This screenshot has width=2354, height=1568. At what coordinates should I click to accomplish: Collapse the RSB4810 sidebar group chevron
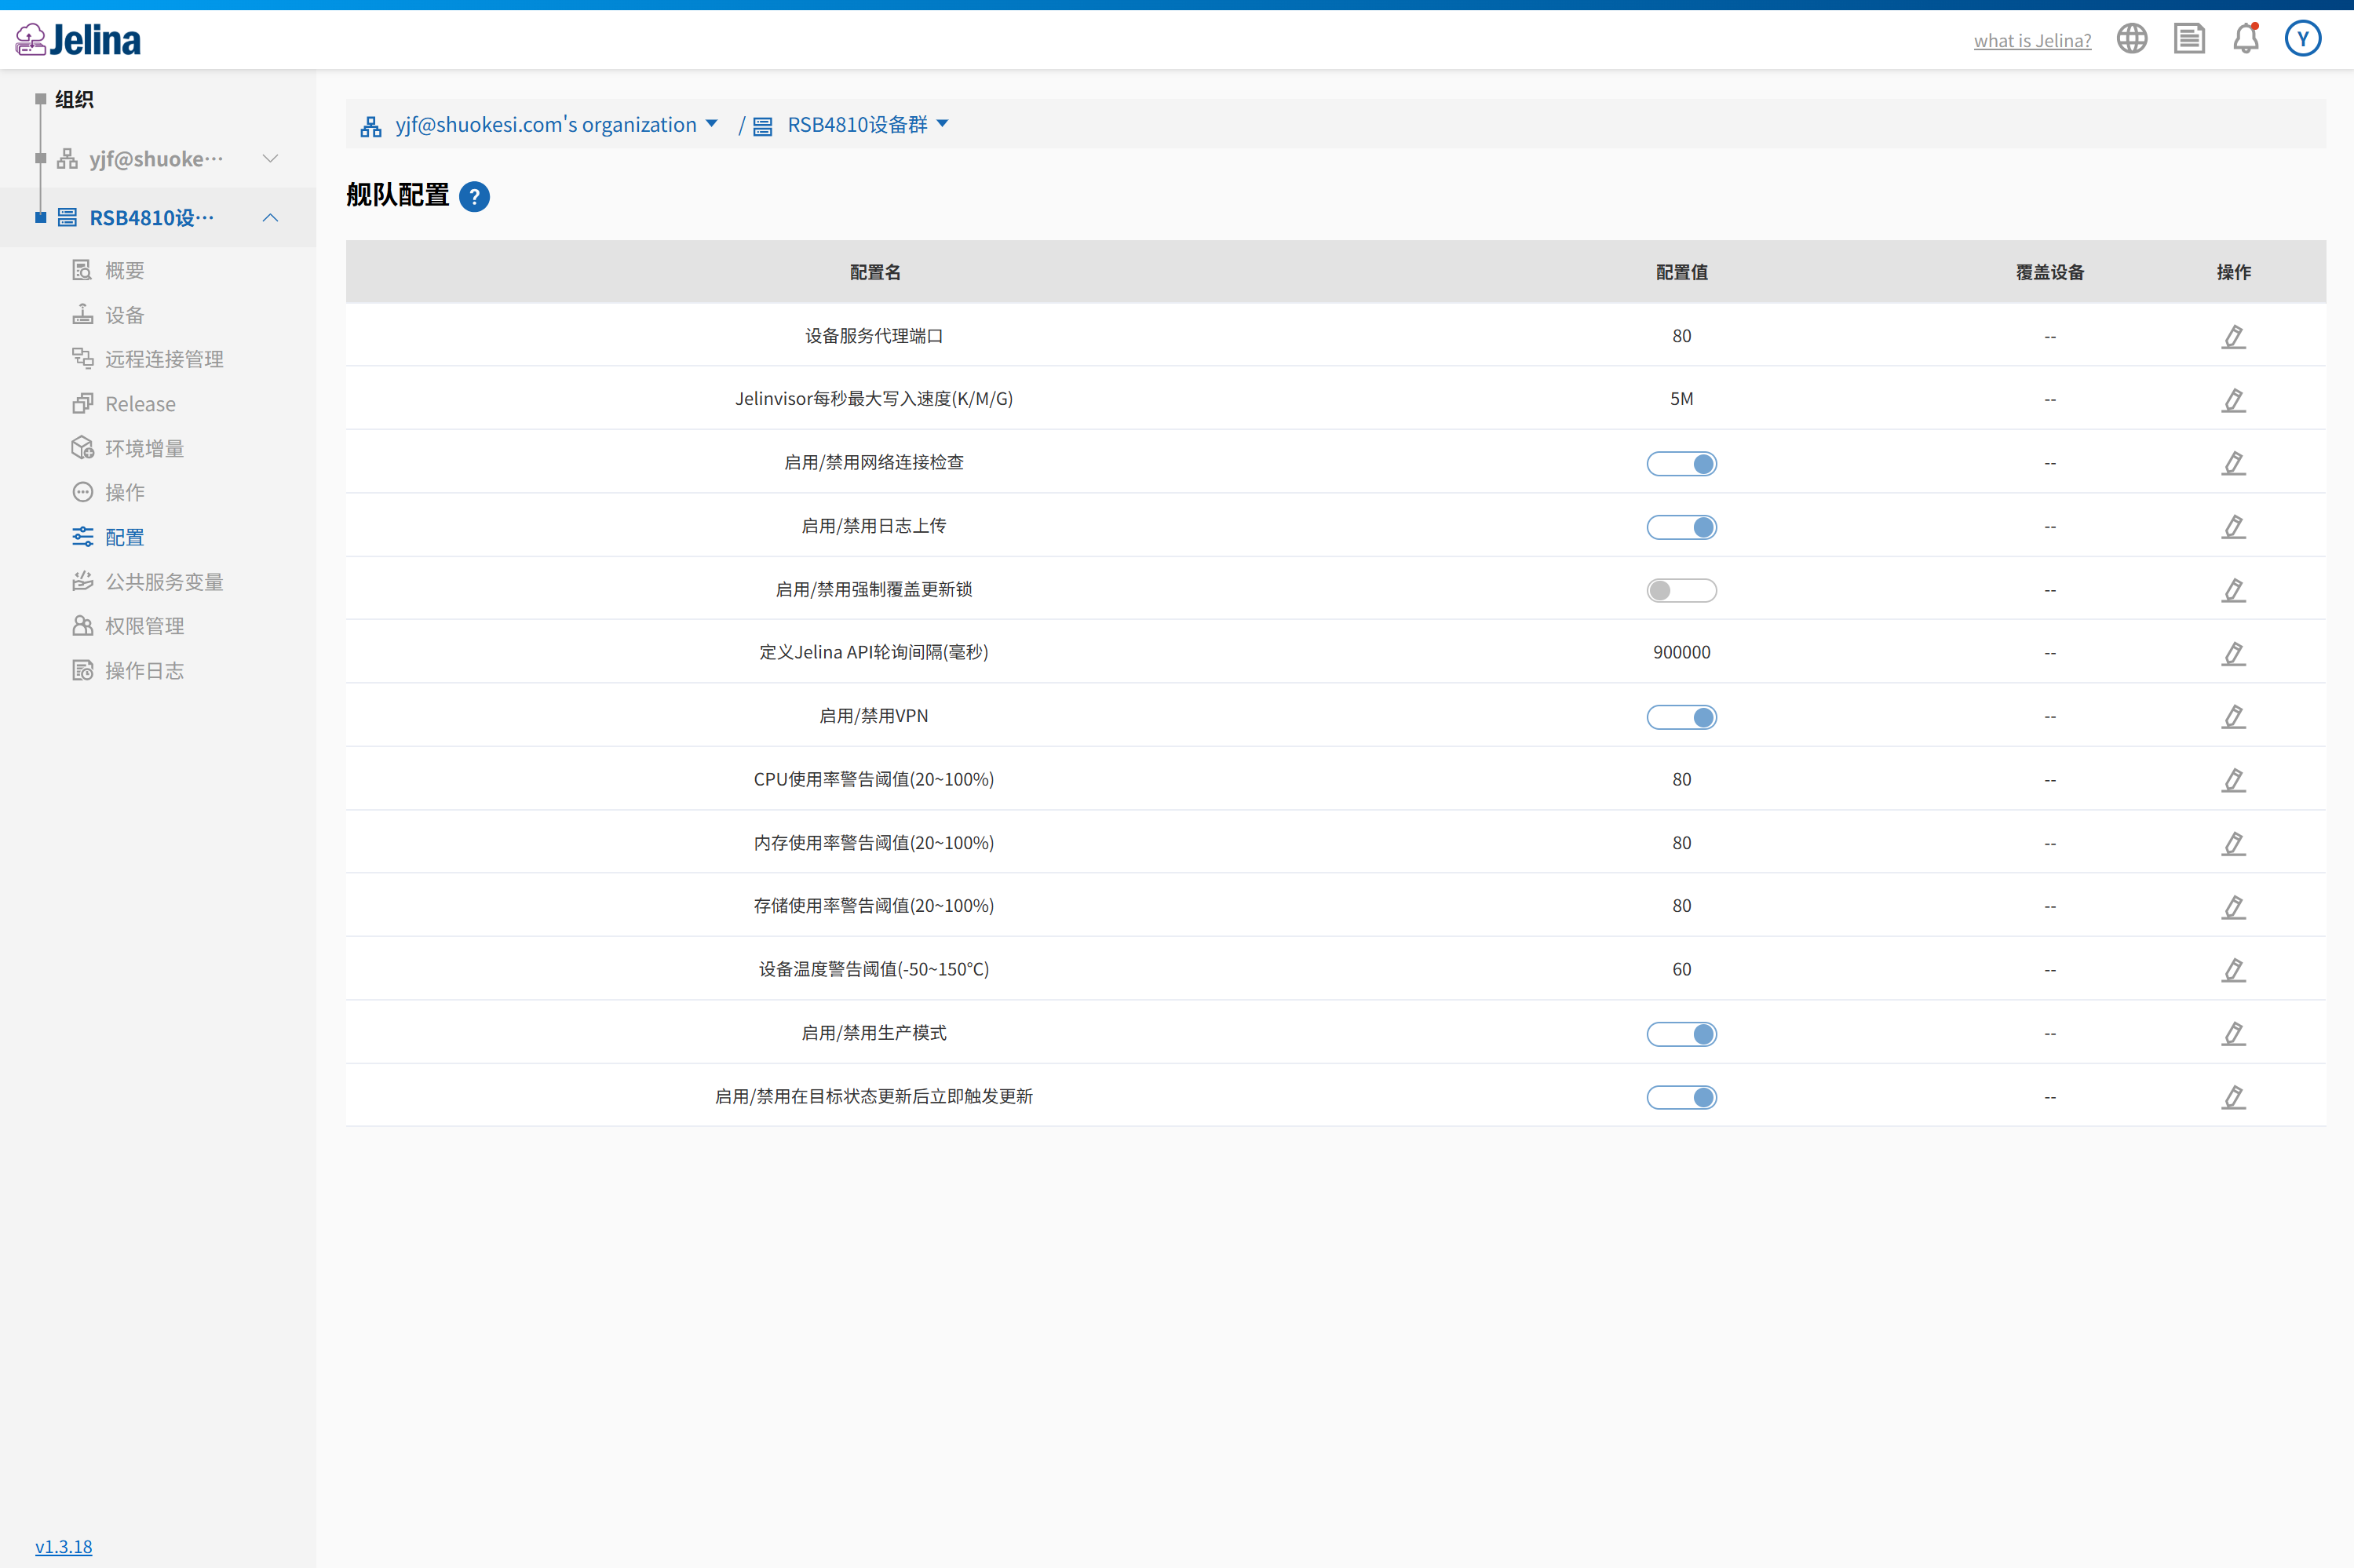tap(270, 218)
